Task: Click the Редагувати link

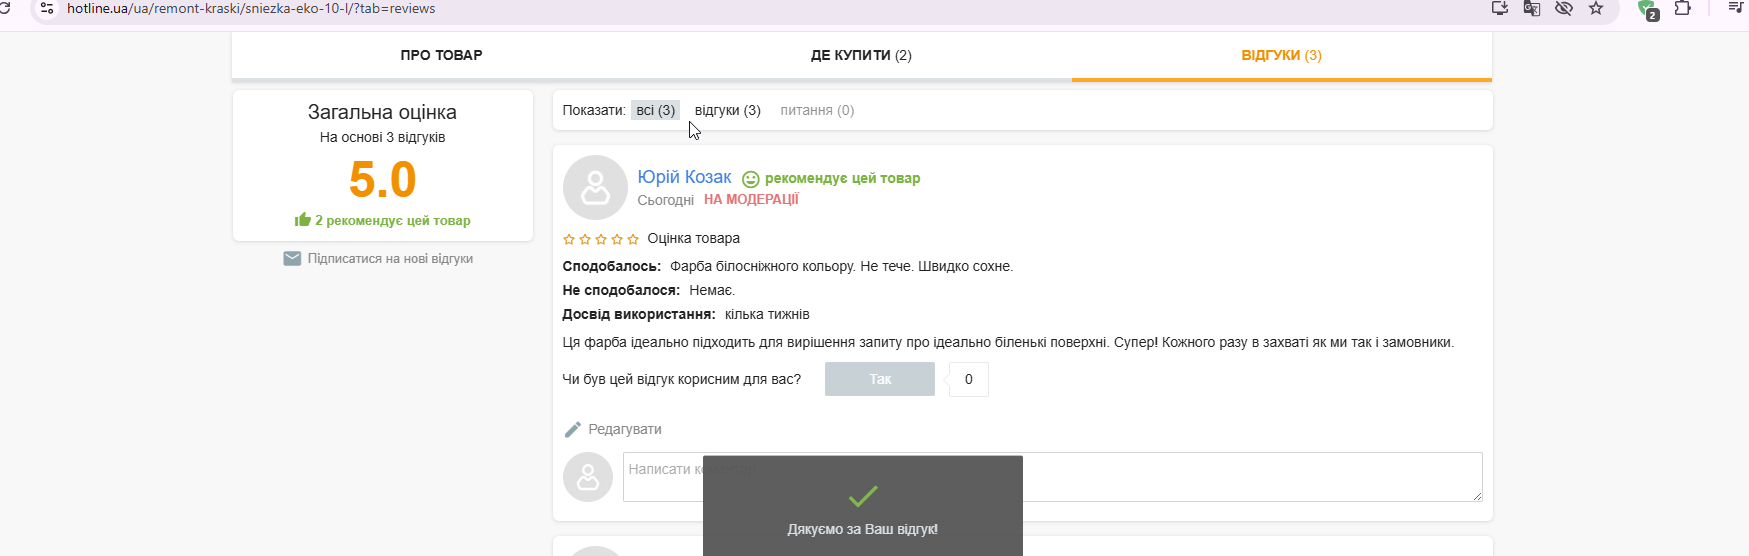Action: [625, 429]
